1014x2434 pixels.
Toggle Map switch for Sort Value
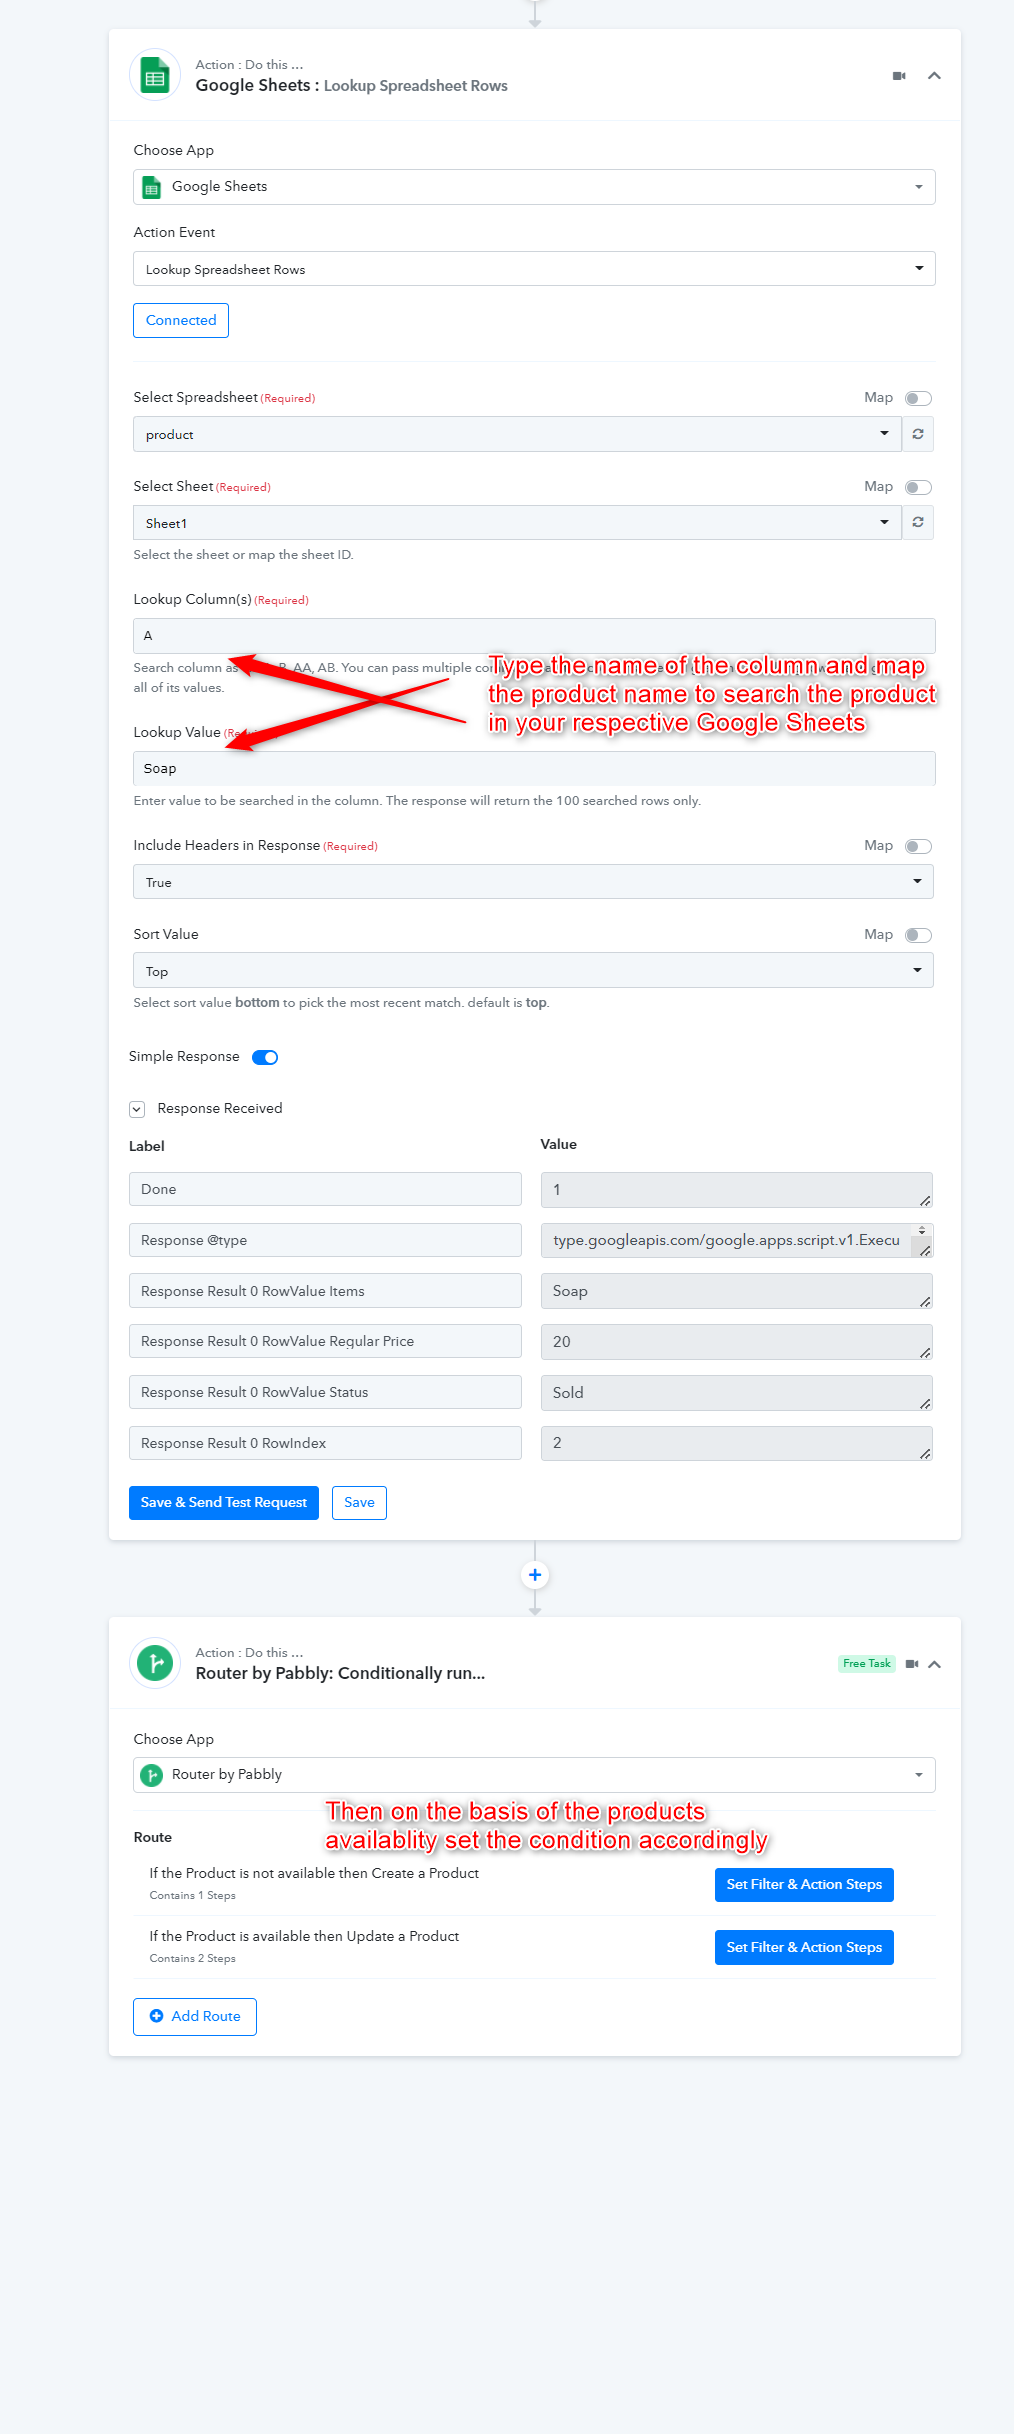click(918, 935)
